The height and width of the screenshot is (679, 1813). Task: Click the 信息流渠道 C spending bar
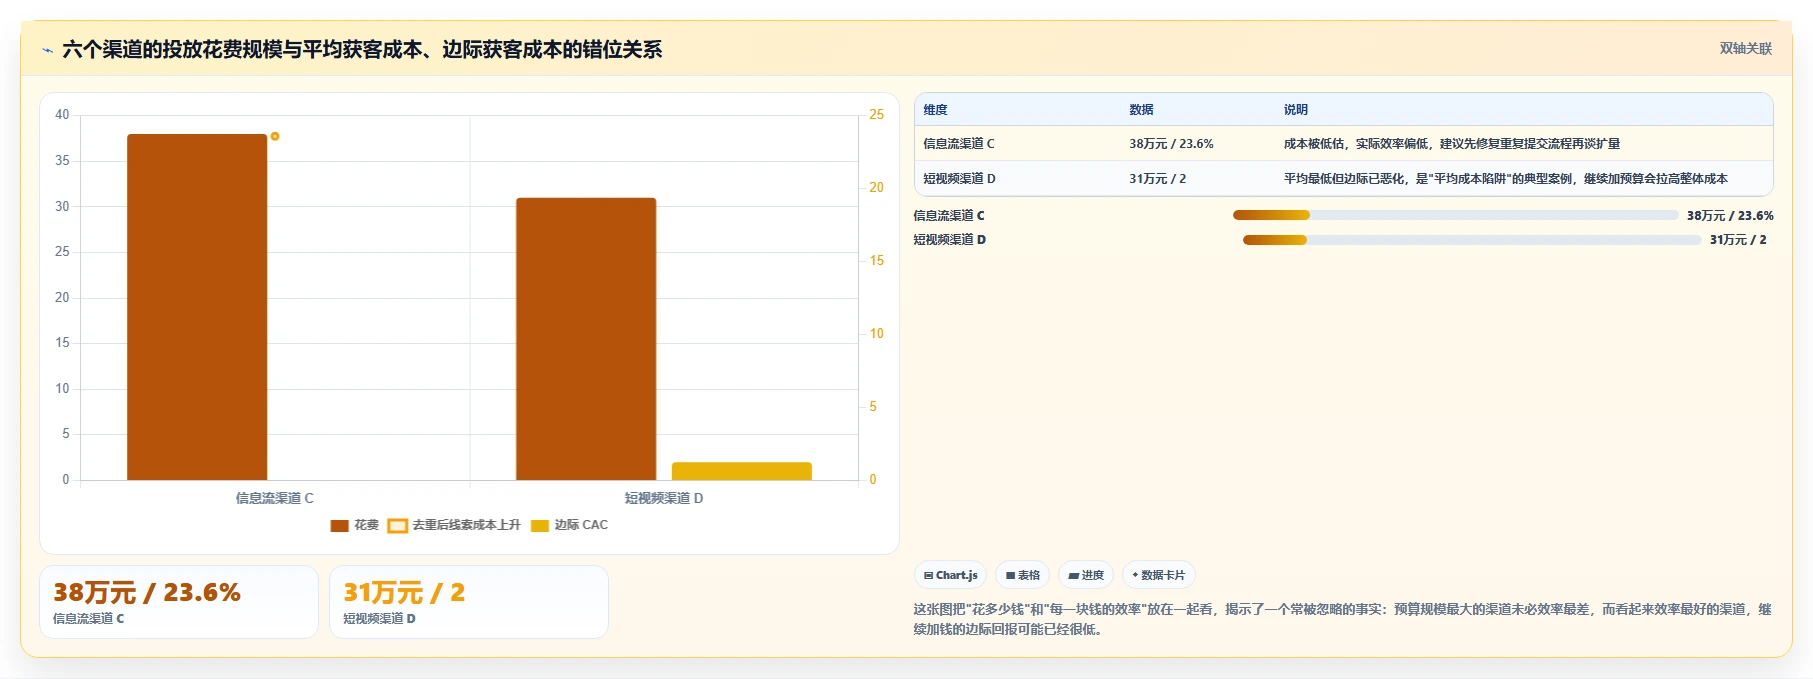pyautogui.click(x=197, y=307)
